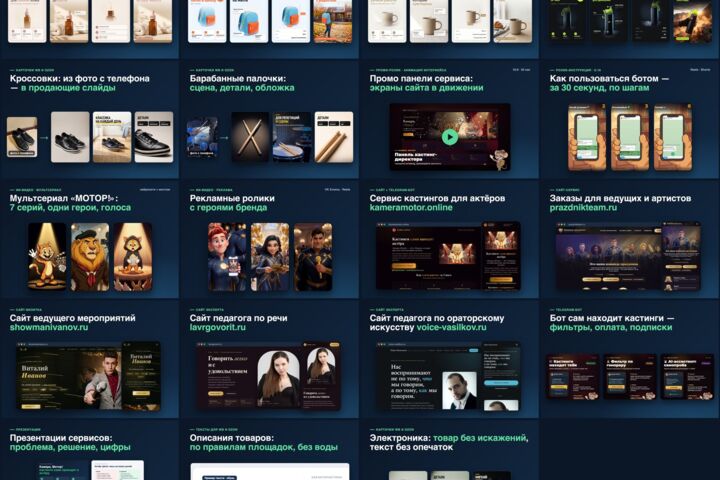The width and height of the screenshot is (720, 480).
Task: Open the mug with pastry lifestyle image
Action: pos(512,21)
